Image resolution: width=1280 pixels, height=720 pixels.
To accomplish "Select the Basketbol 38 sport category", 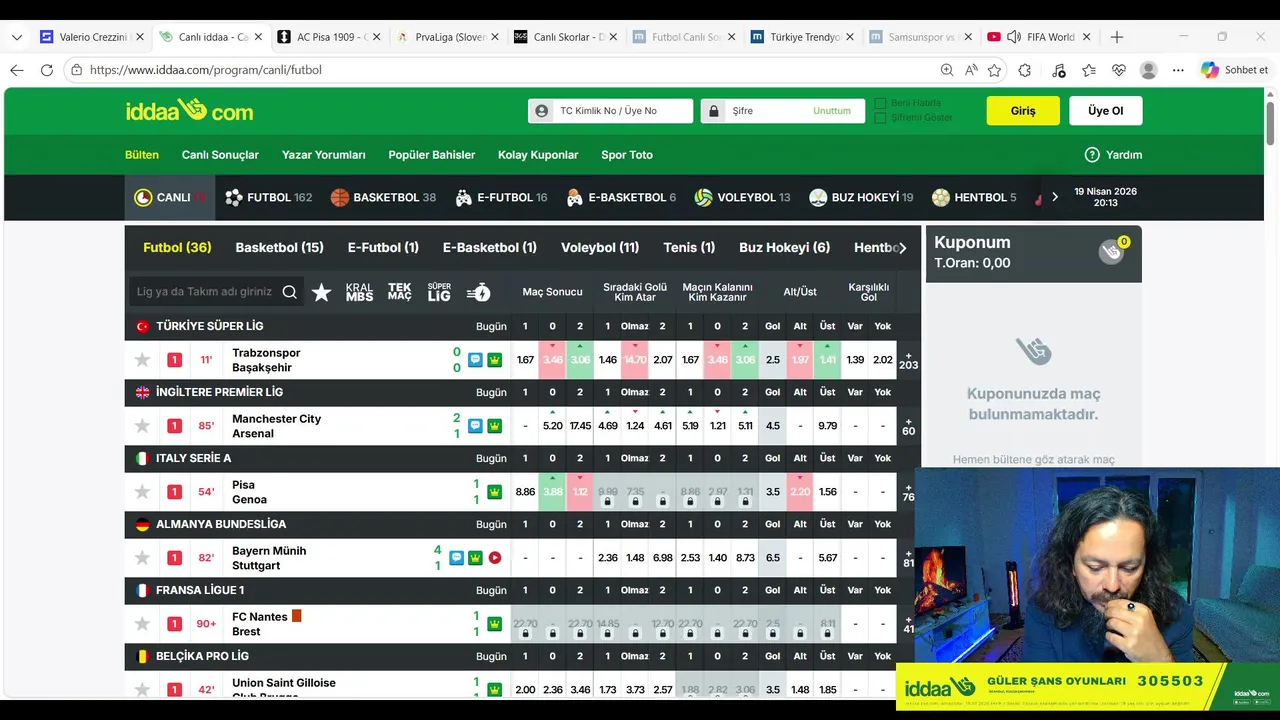I will pyautogui.click(x=383, y=198).
